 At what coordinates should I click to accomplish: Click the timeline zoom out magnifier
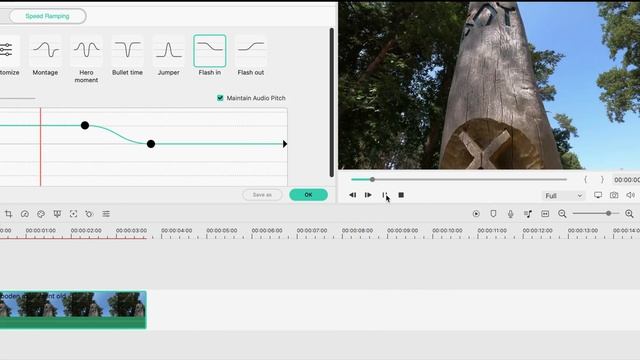click(x=562, y=214)
